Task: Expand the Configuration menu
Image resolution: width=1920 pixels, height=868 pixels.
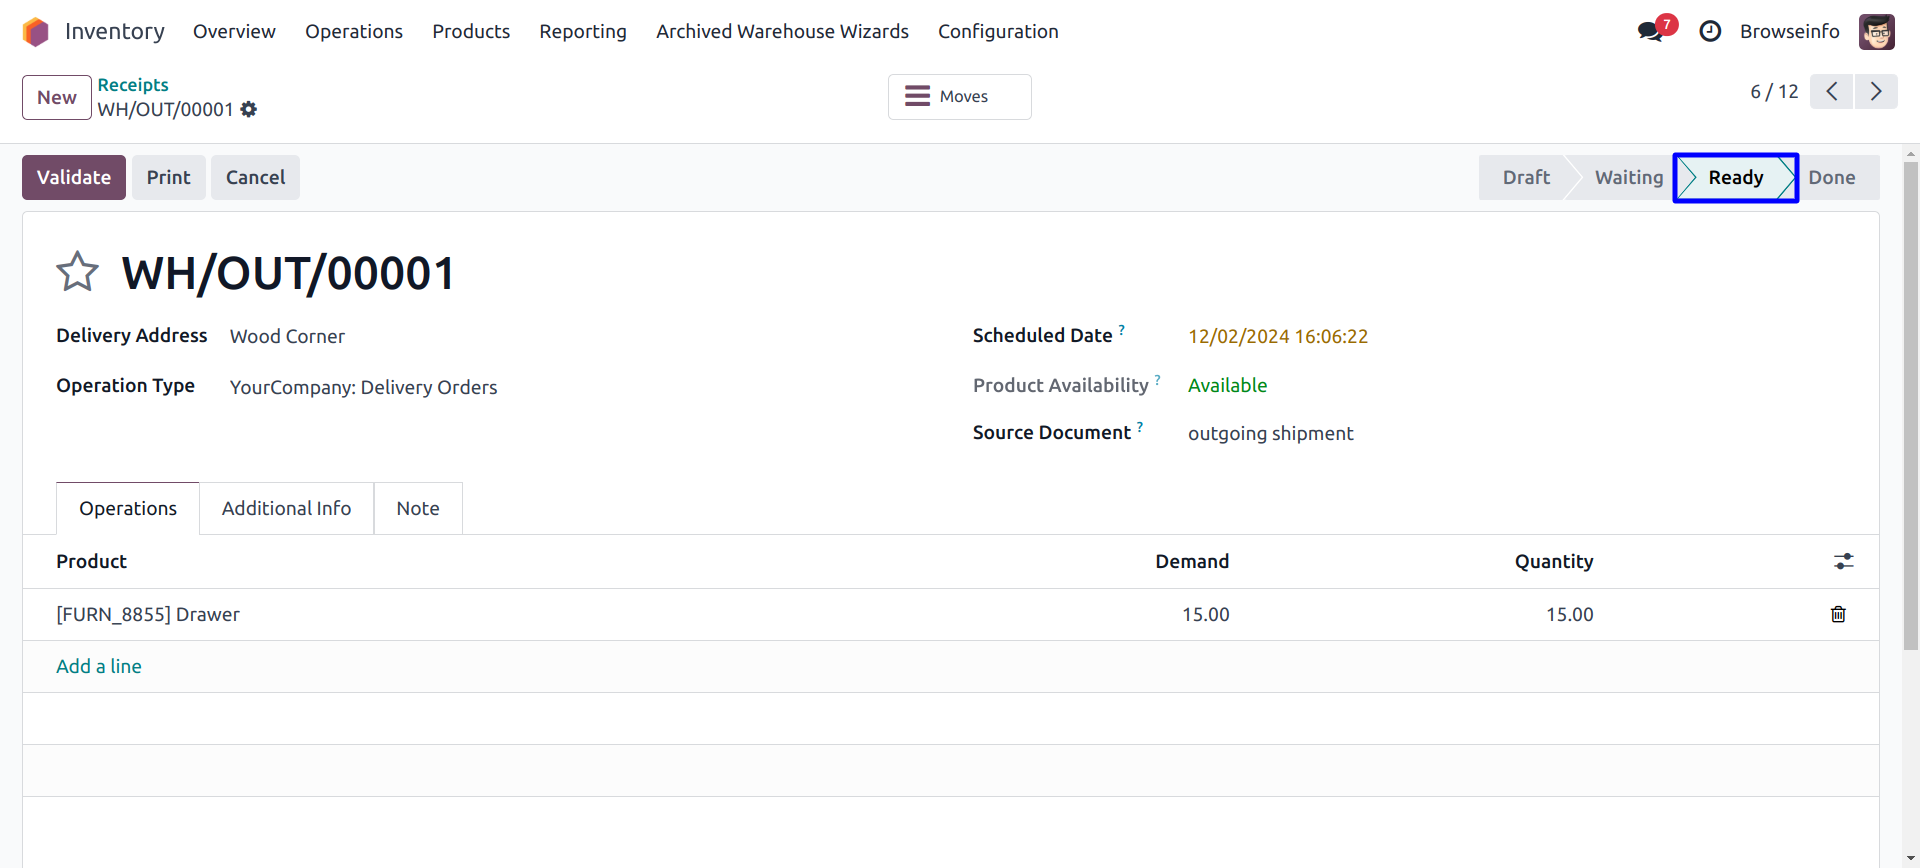Action: (997, 32)
